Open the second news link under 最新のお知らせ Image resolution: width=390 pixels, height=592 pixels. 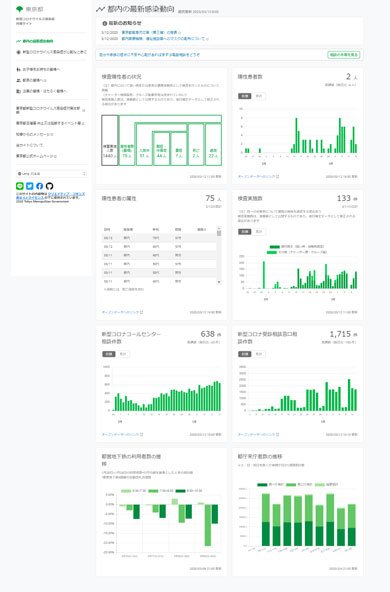coord(165,39)
